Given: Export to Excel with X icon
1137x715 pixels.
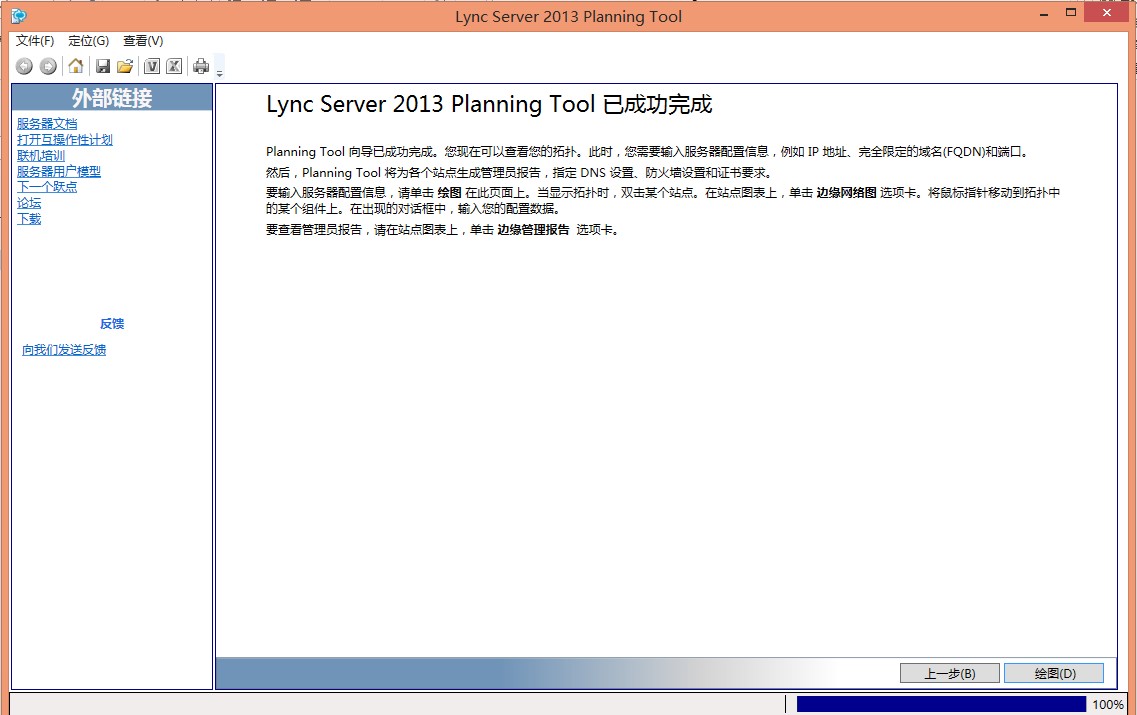Looking at the screenshot, I should click(174, 66).
